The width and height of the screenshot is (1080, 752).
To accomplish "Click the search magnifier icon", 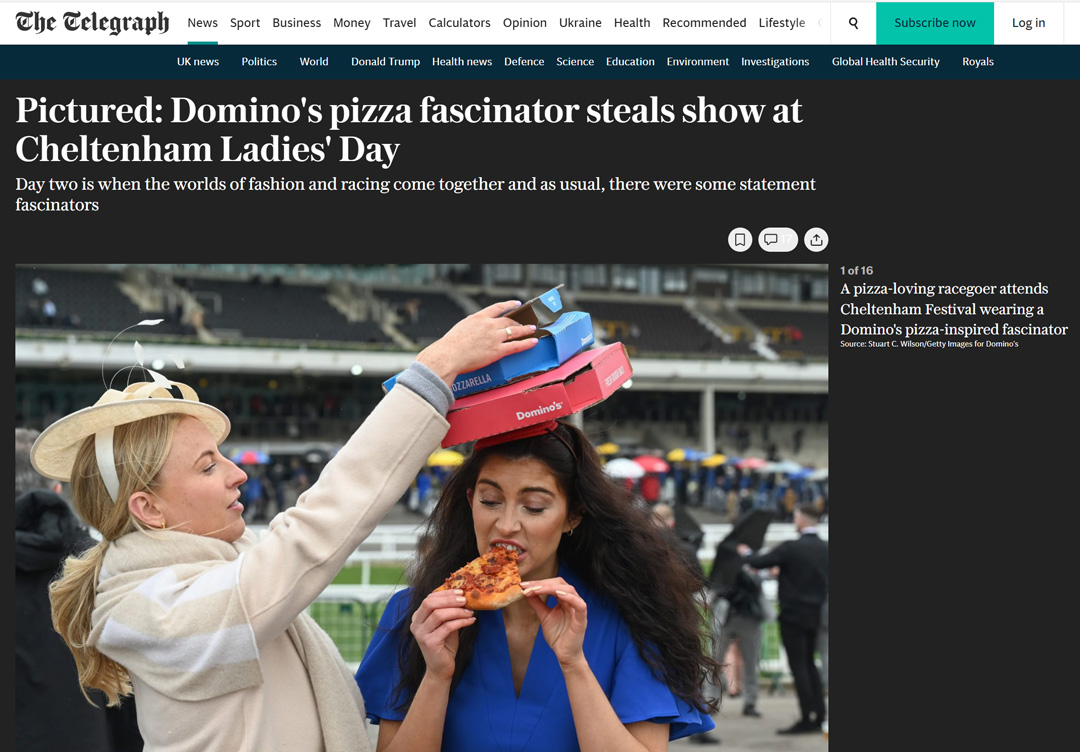I will [853, 23].
